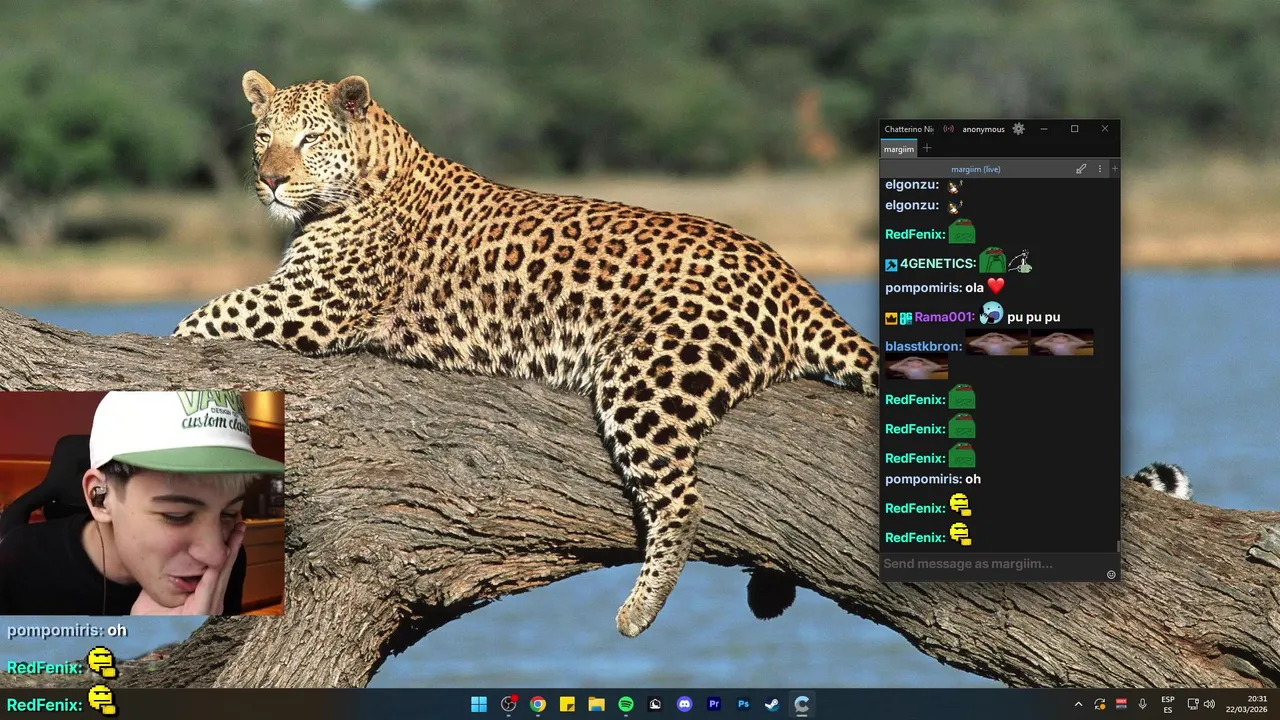Image resolution: width=1280 pixels, height=720 pixels.
Task: Open Discord from taskbar
Action: click(684, 704)
